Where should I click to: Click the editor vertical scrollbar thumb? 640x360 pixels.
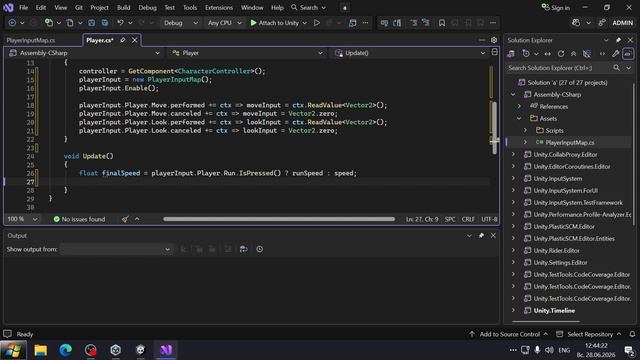pos(494,128)
